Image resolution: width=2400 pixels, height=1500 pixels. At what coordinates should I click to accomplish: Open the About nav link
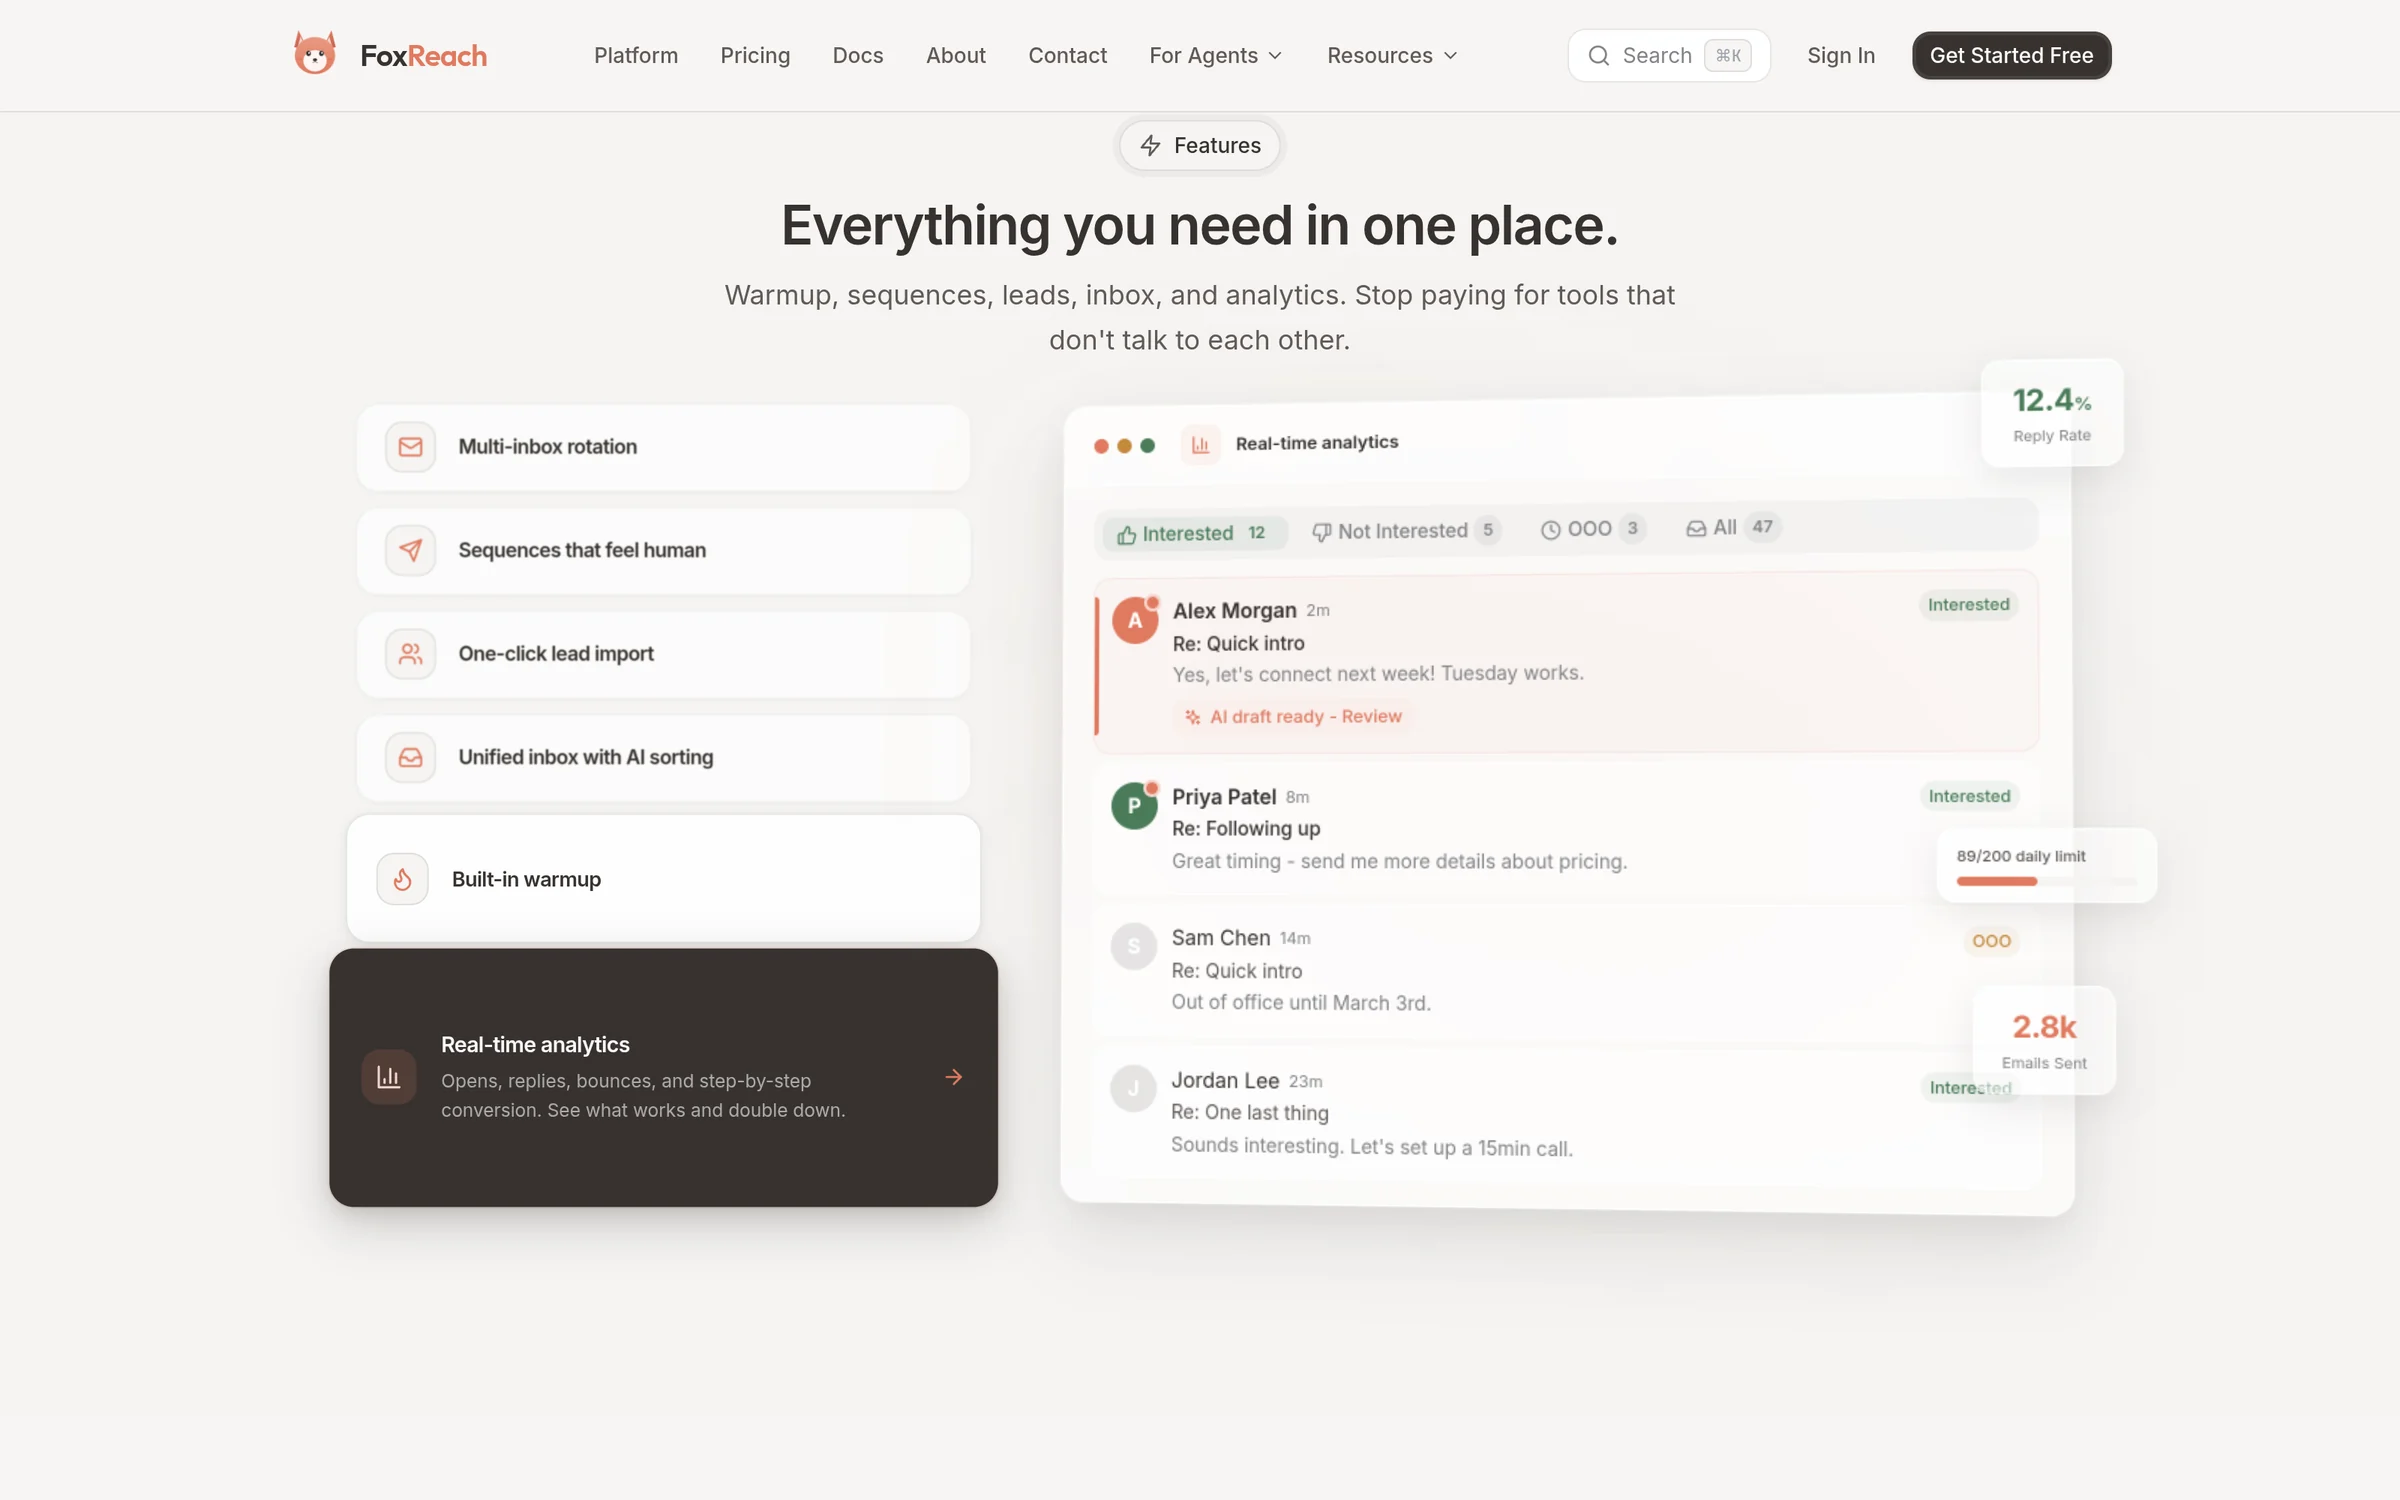[956, 56]
